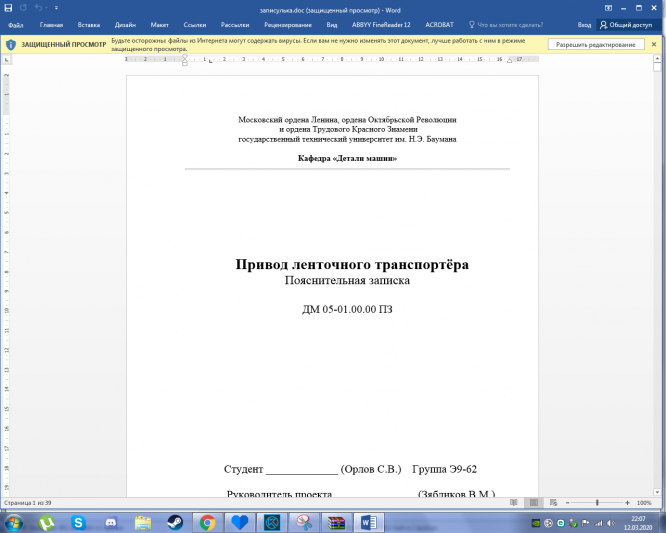Switch to the Рассылки ribbon tab

pyautogui.click(x=235, y=25)
